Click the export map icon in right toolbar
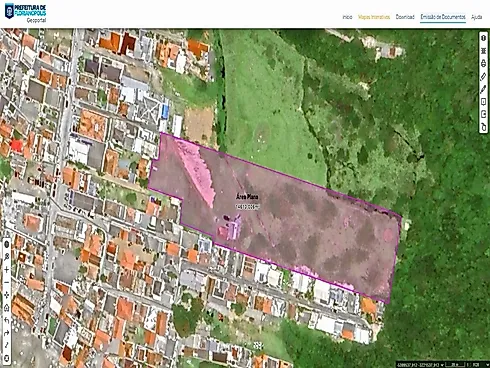This screenshot has width=490, height=368. click(x=484, y=114)
